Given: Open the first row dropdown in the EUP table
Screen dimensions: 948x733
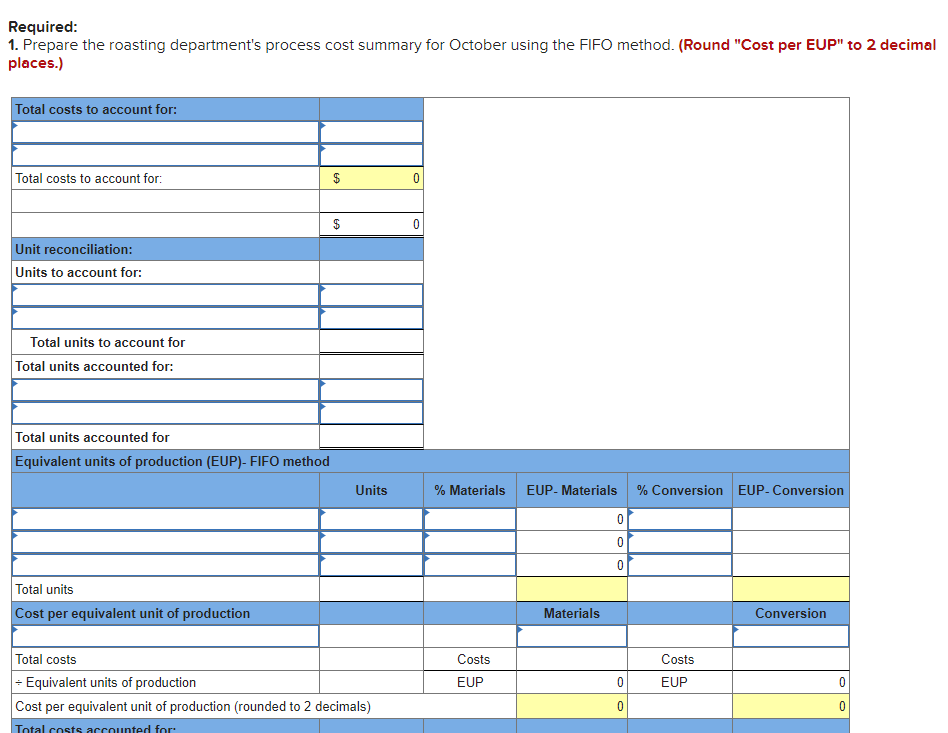Looking at the screenshot, I should pos(165,519).
